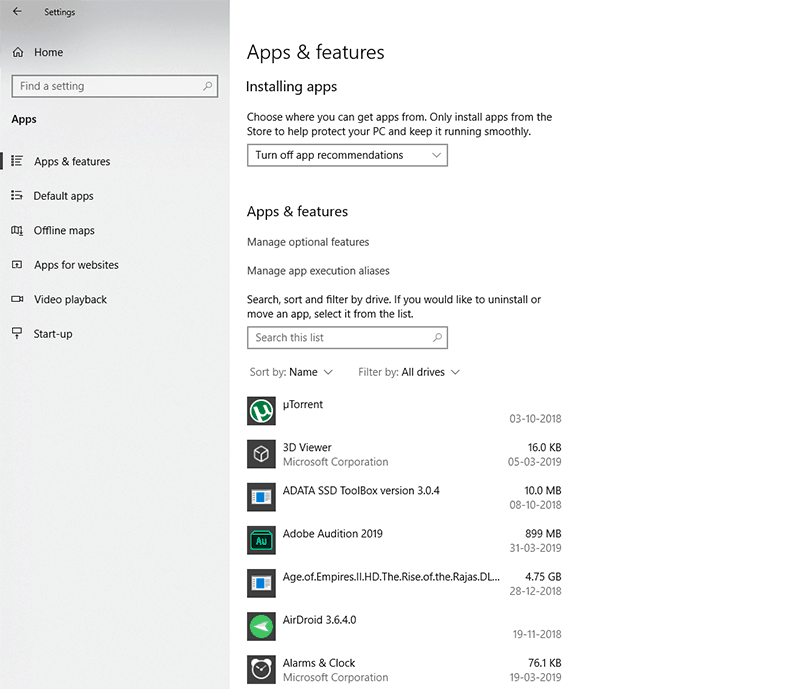The width and height of the screenshot is (800, 689).
Task: Click the Offline maps map icon
Action: pyautogui.click(x=17, y=230)
